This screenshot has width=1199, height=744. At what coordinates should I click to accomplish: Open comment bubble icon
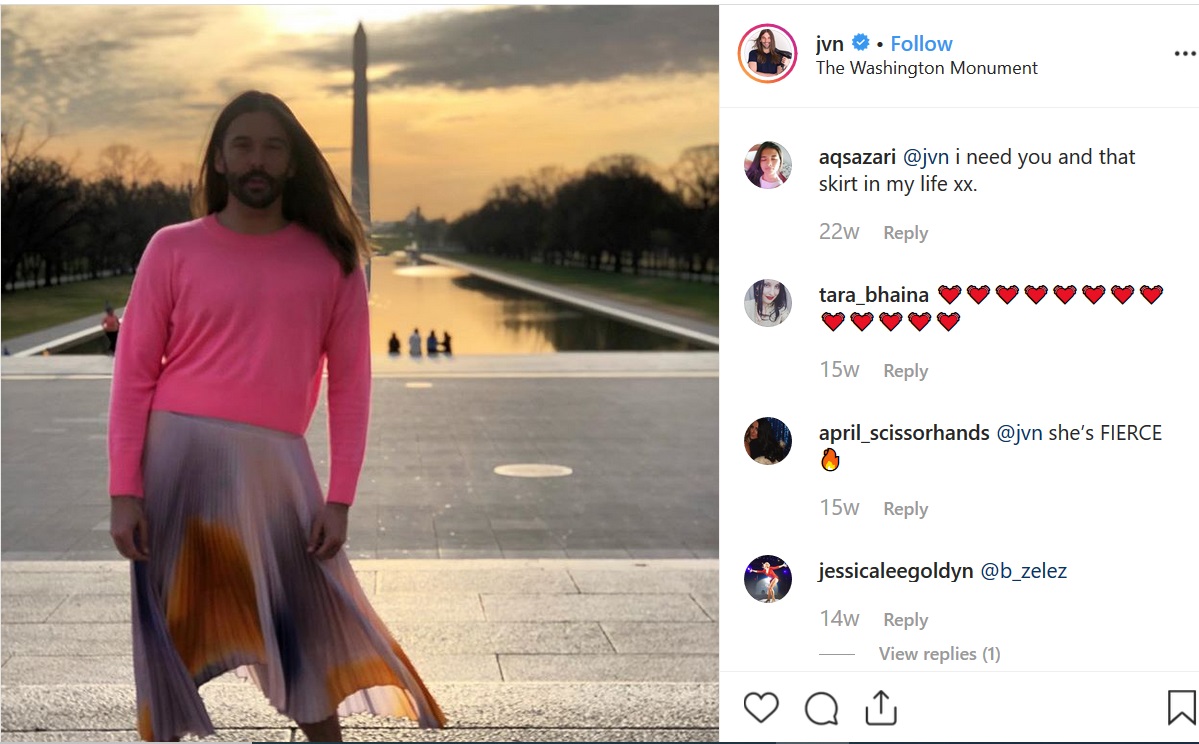pyautogui.click(x=821, y=708)
